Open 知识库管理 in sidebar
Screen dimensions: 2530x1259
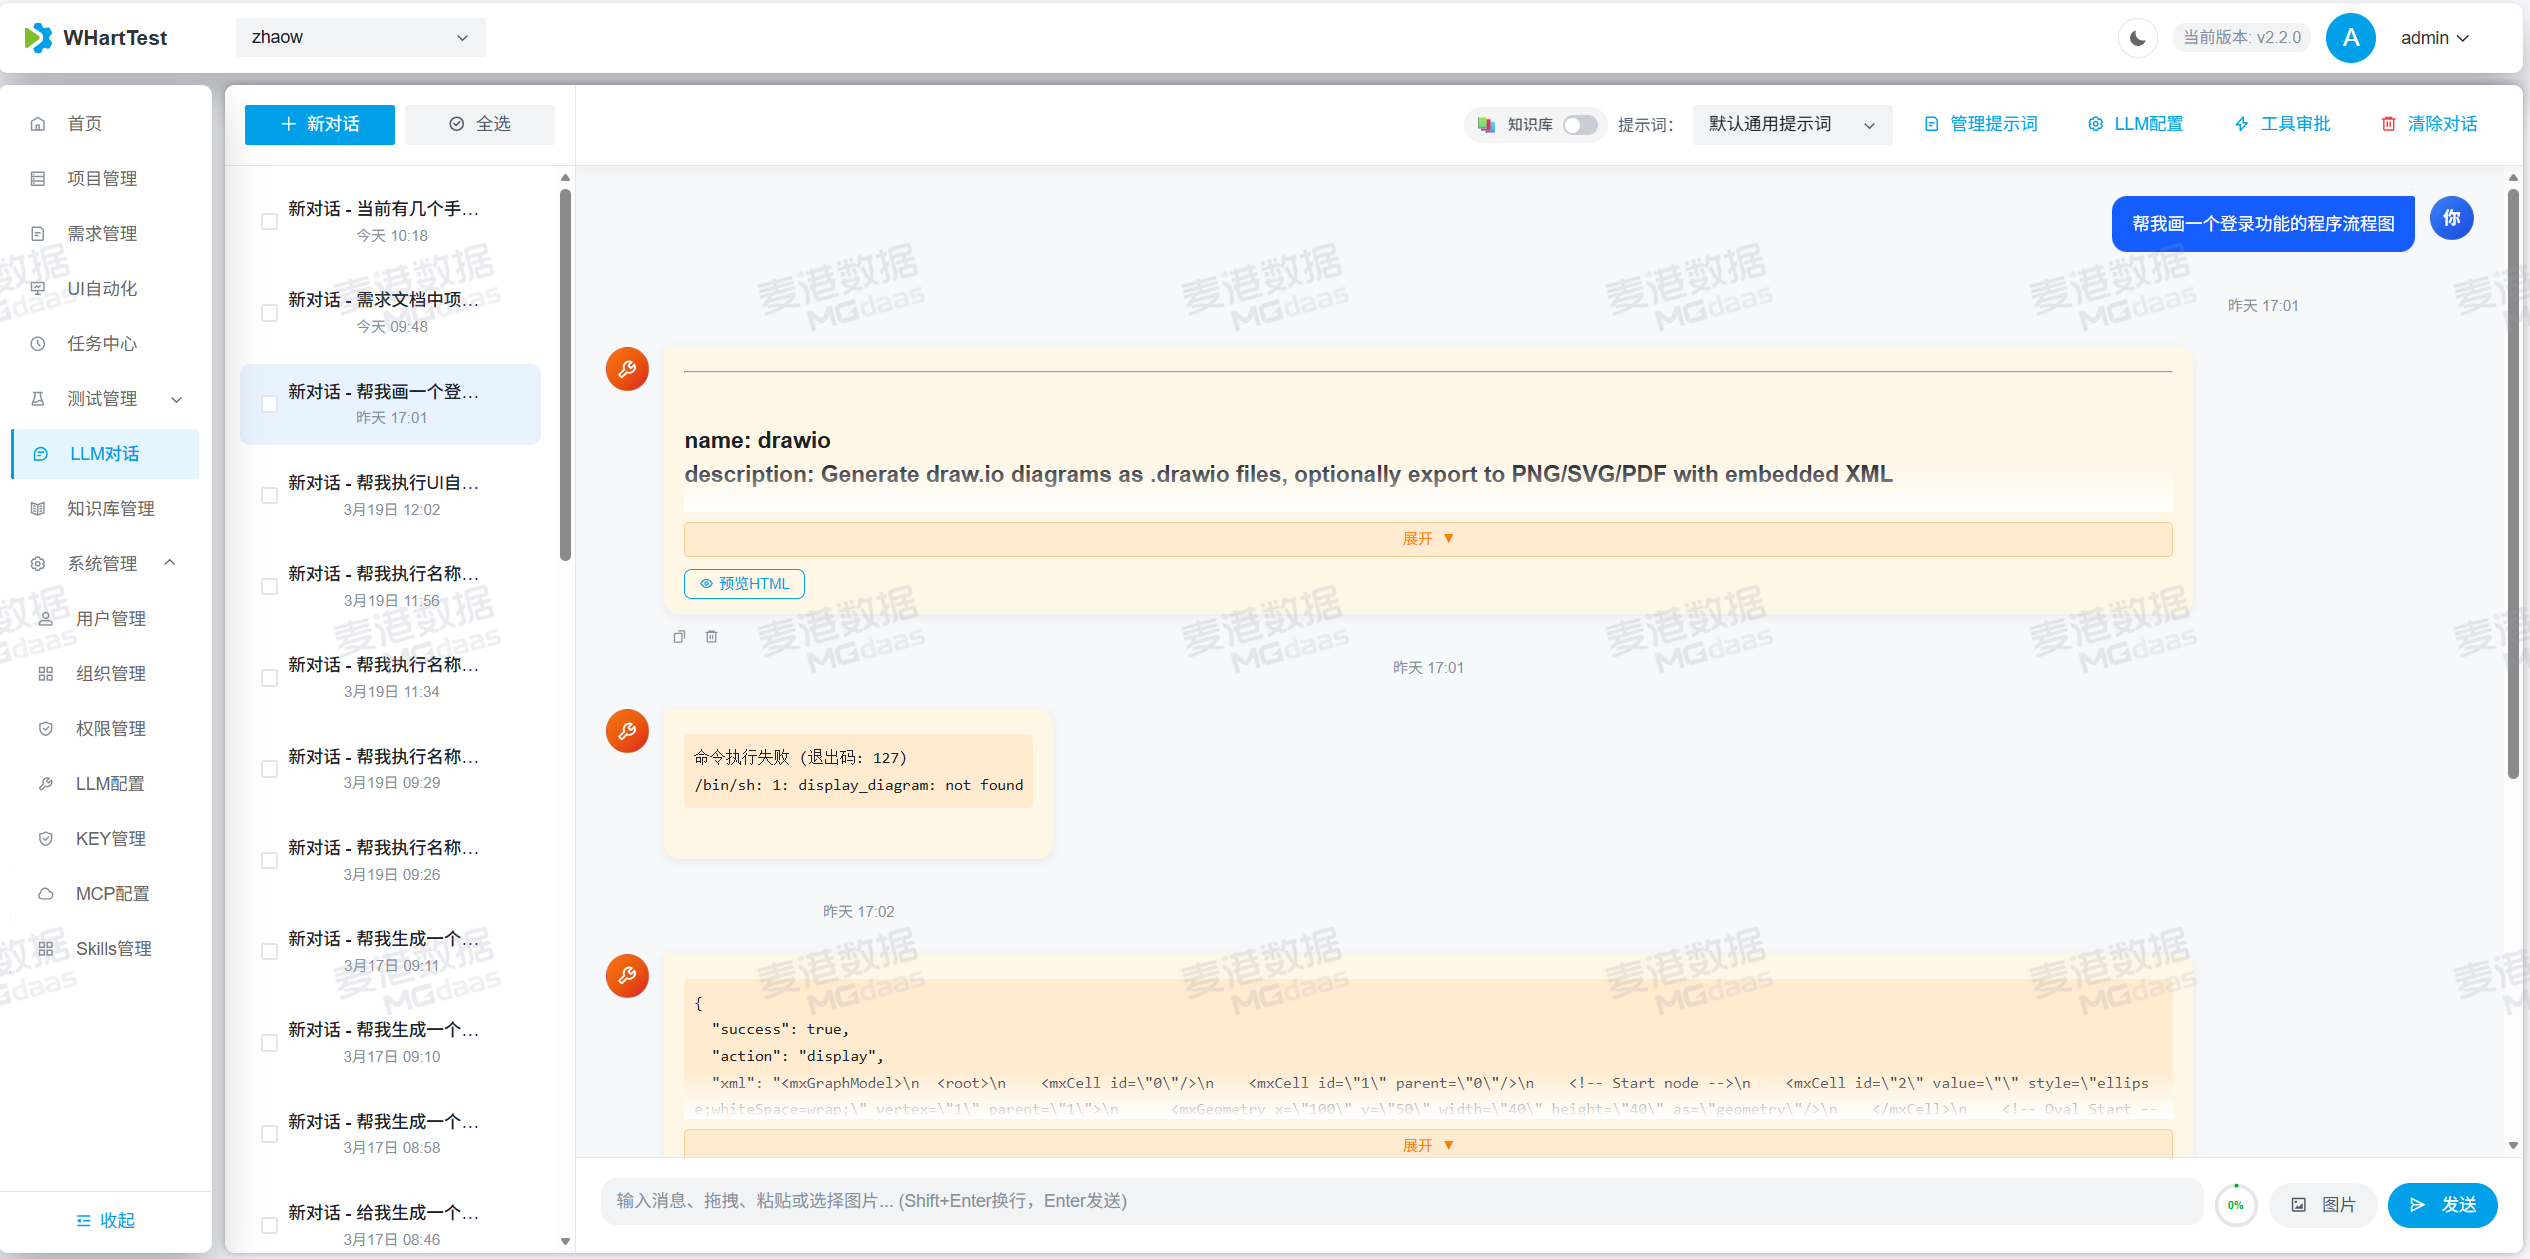110,508
